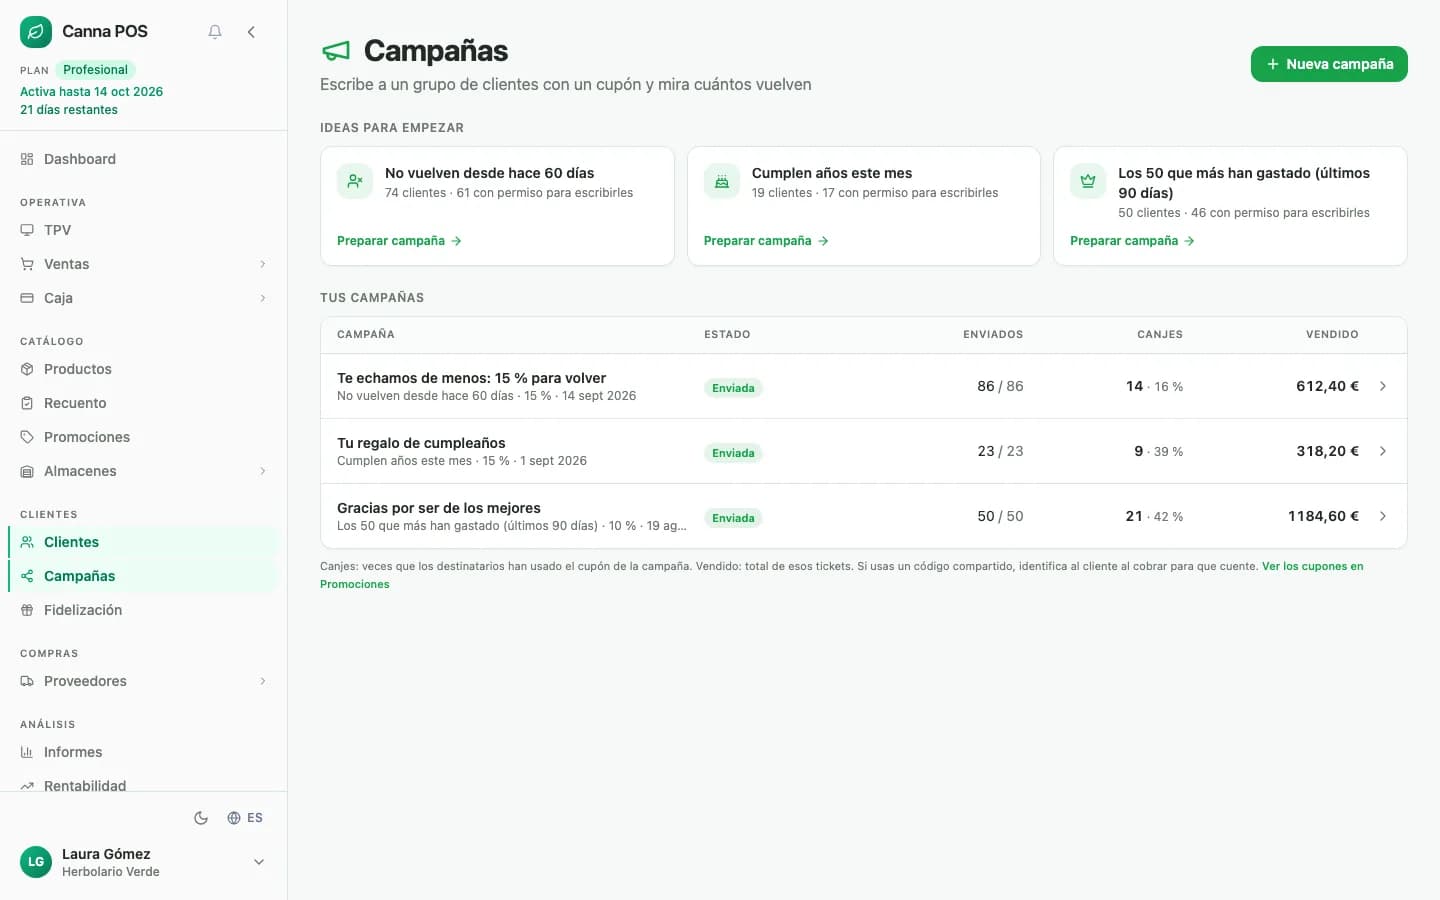Prepare campaign for top 50 spenders
The width and height of the screenshot is (1440, 900).
1132,241
